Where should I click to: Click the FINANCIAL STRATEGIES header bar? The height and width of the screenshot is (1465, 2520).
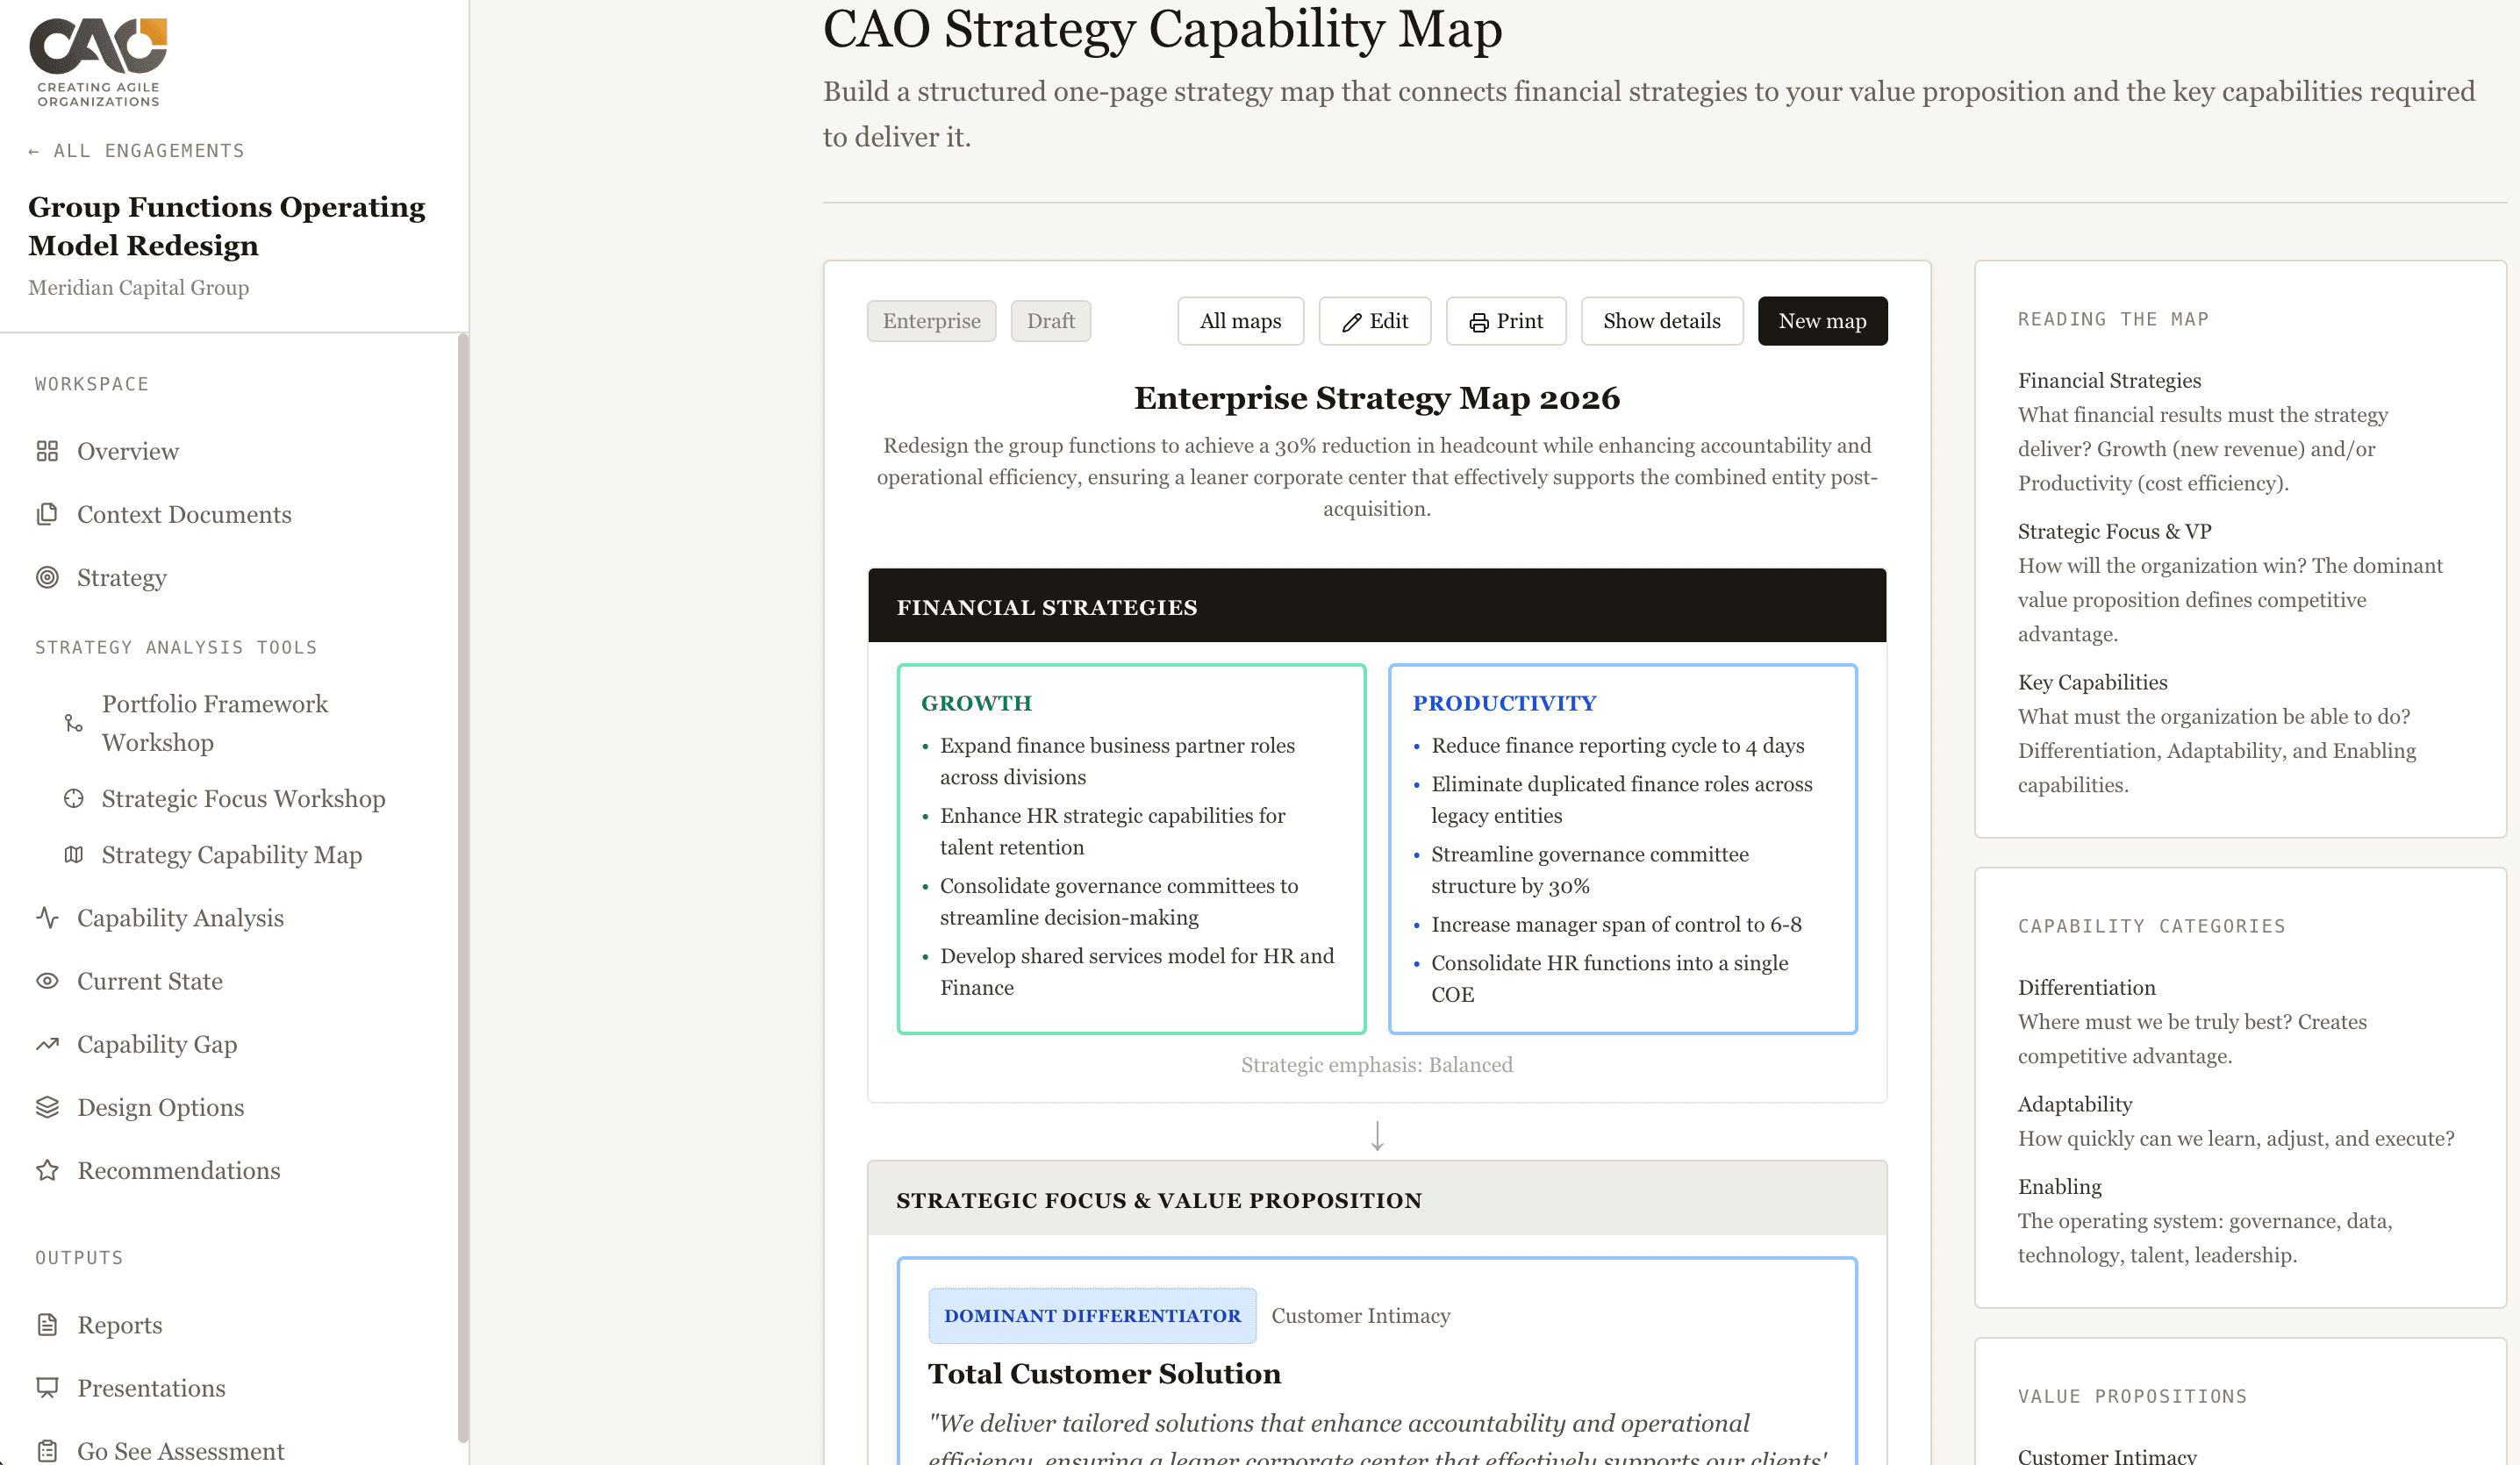point(1376,606)
